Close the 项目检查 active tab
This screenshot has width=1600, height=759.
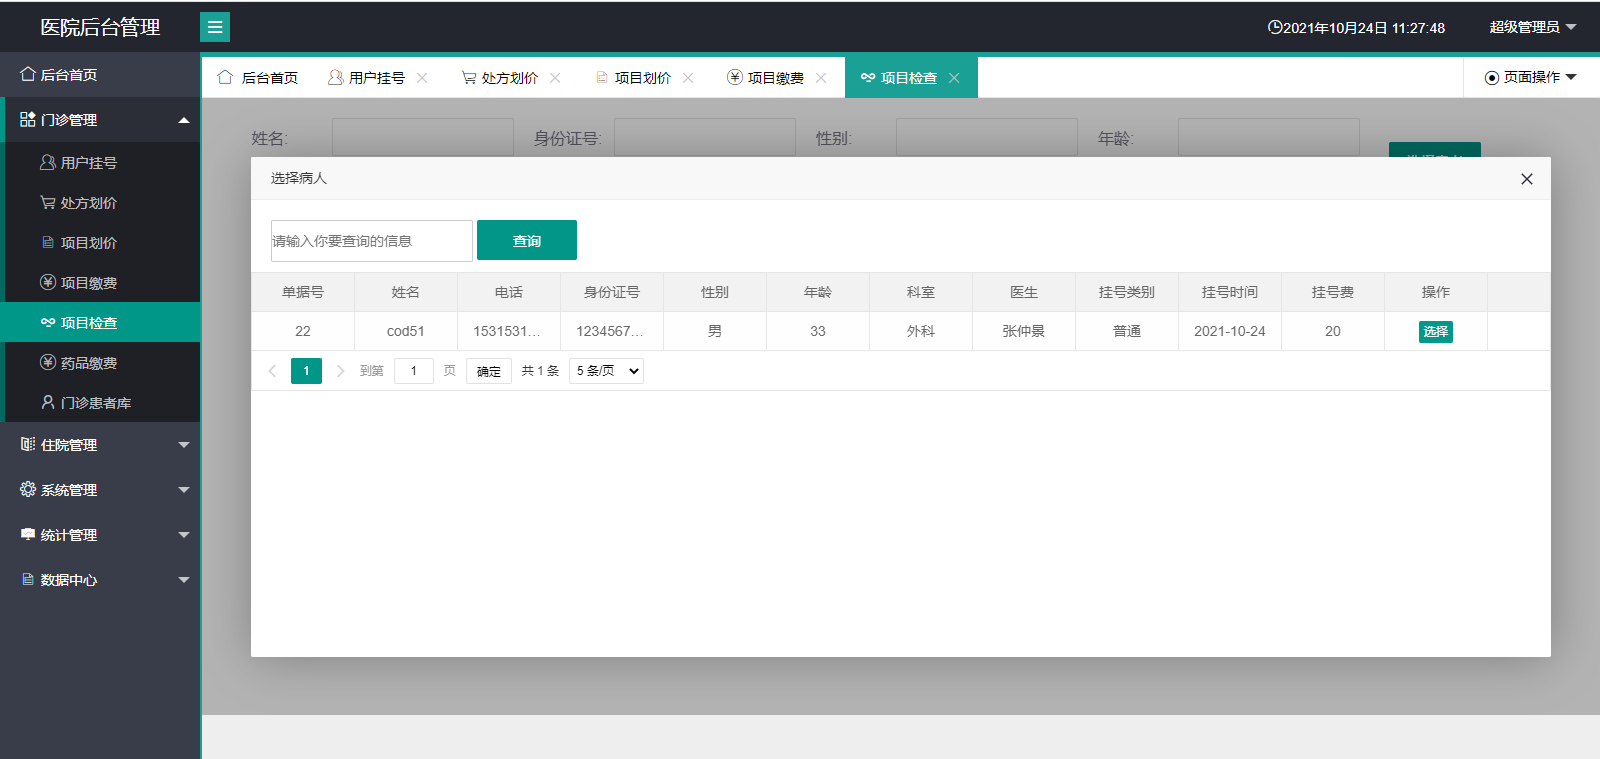click(x=954, y=78)
